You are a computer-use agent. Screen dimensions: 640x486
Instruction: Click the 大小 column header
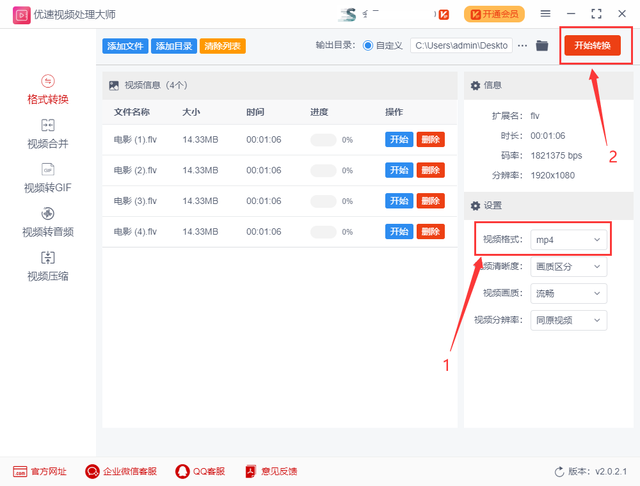[x=191, y=112]
